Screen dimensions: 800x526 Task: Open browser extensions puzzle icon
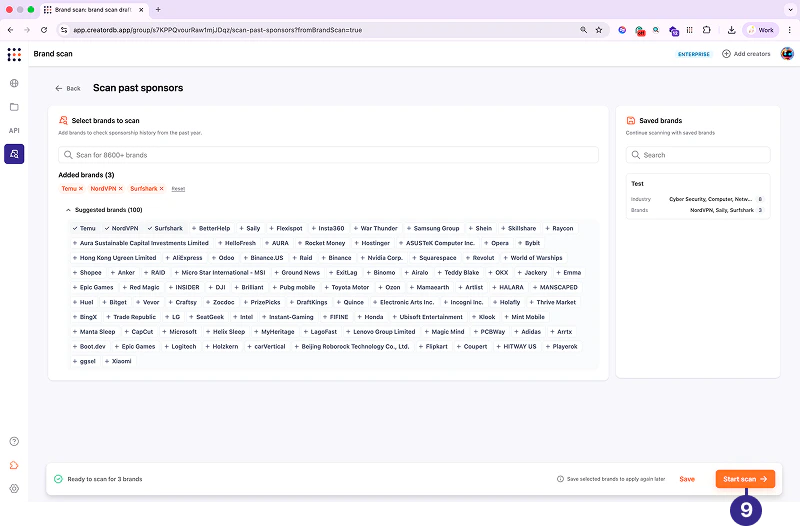click(707, 30)
